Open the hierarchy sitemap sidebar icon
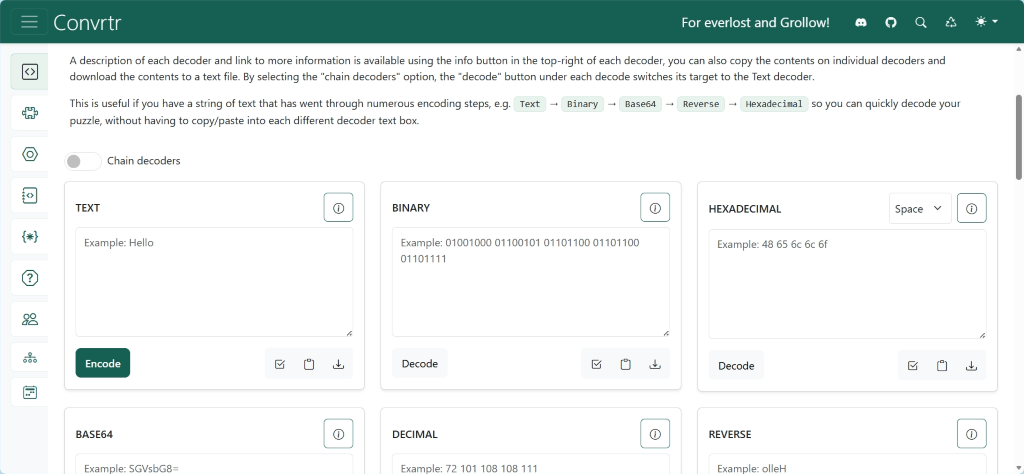Screen dimensions: 1024x474 [x=29, y=358]
